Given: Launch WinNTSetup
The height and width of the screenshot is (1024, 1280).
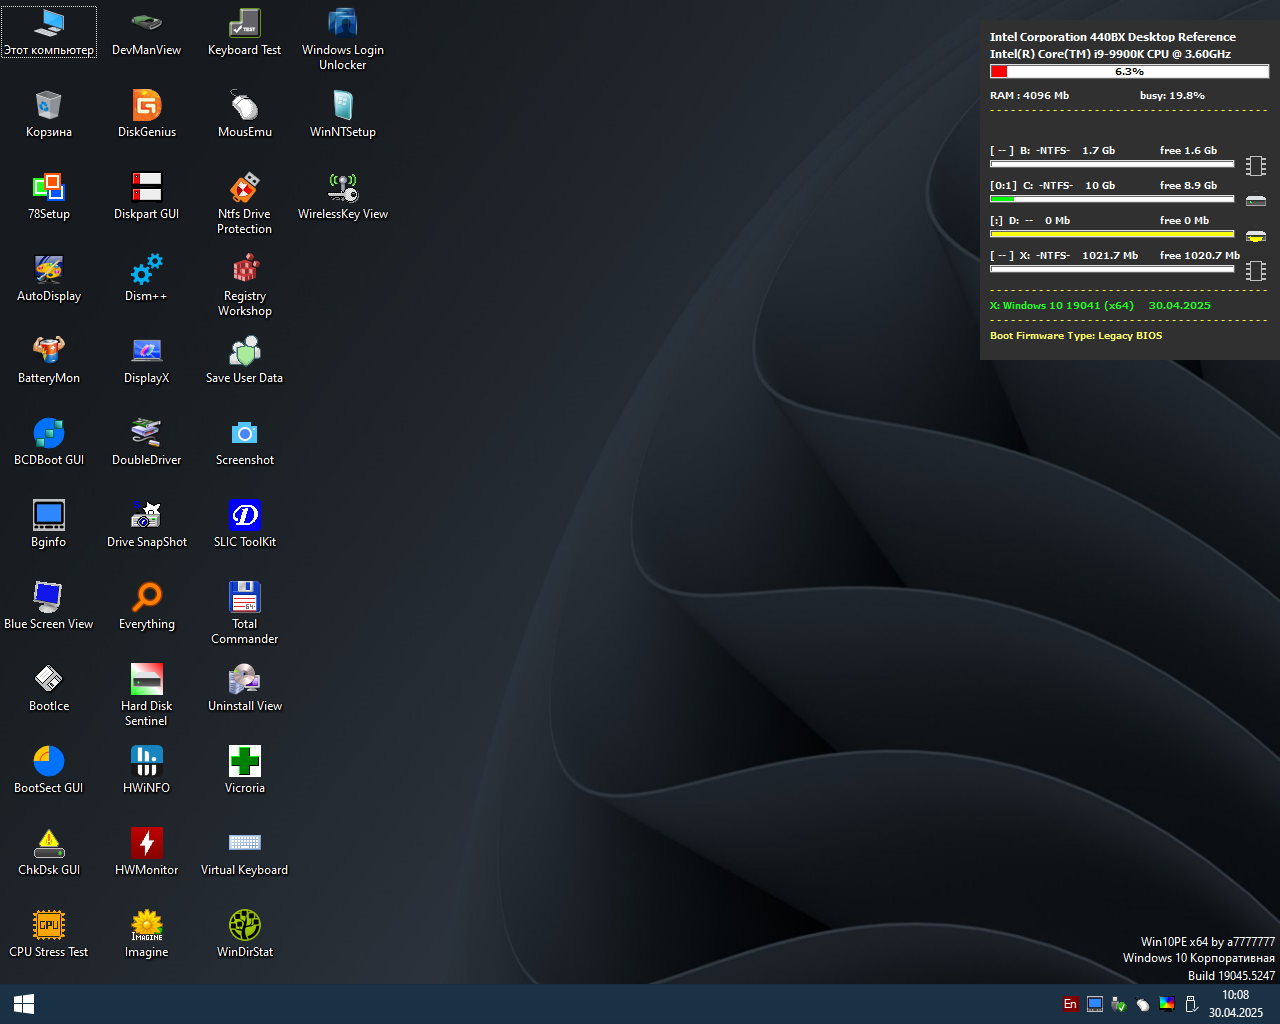Looking at the screenshot, I should (x=342, y=114).
